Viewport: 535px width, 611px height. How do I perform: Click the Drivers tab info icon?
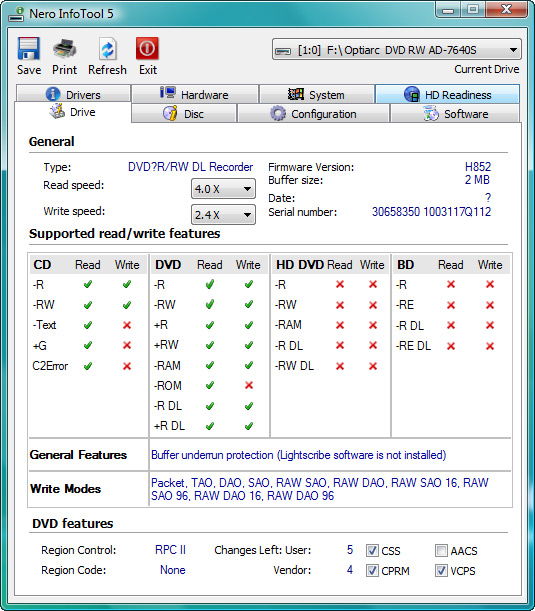[53, 94]
